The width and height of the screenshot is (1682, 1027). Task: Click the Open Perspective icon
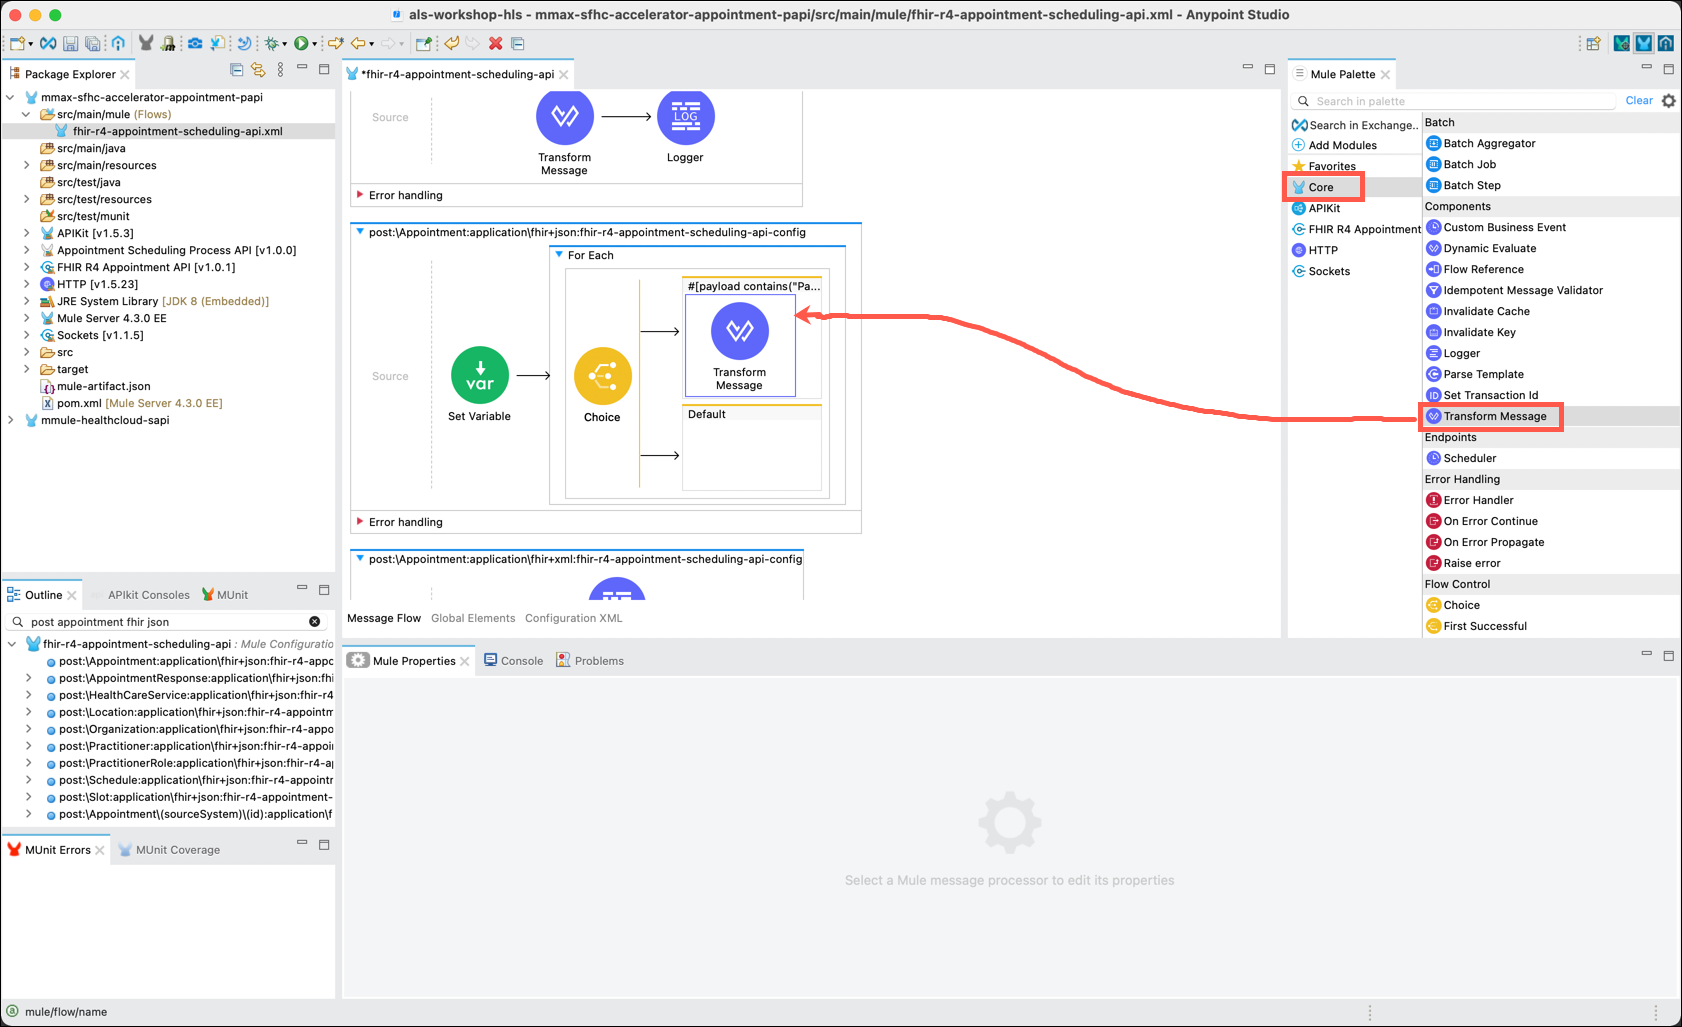pos(1593,43)
